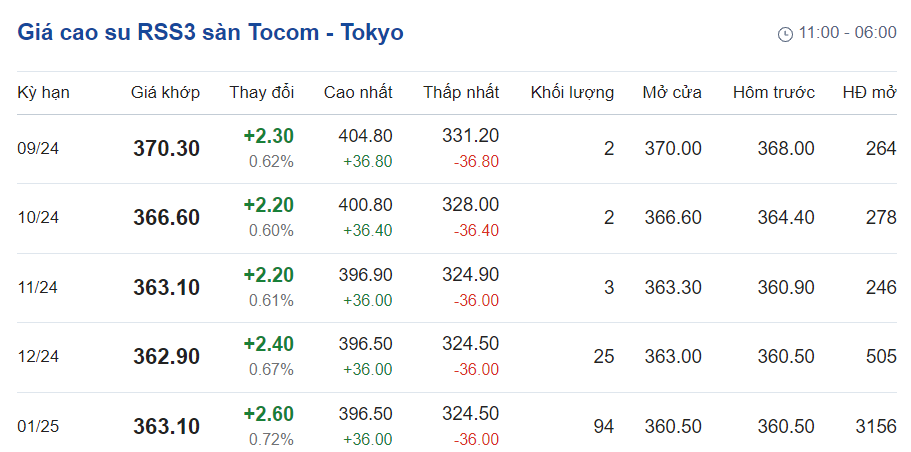The height and width of the screenshot is (452, 911).
Task: Click the 3156 open interest value
Action: [876, 427]
